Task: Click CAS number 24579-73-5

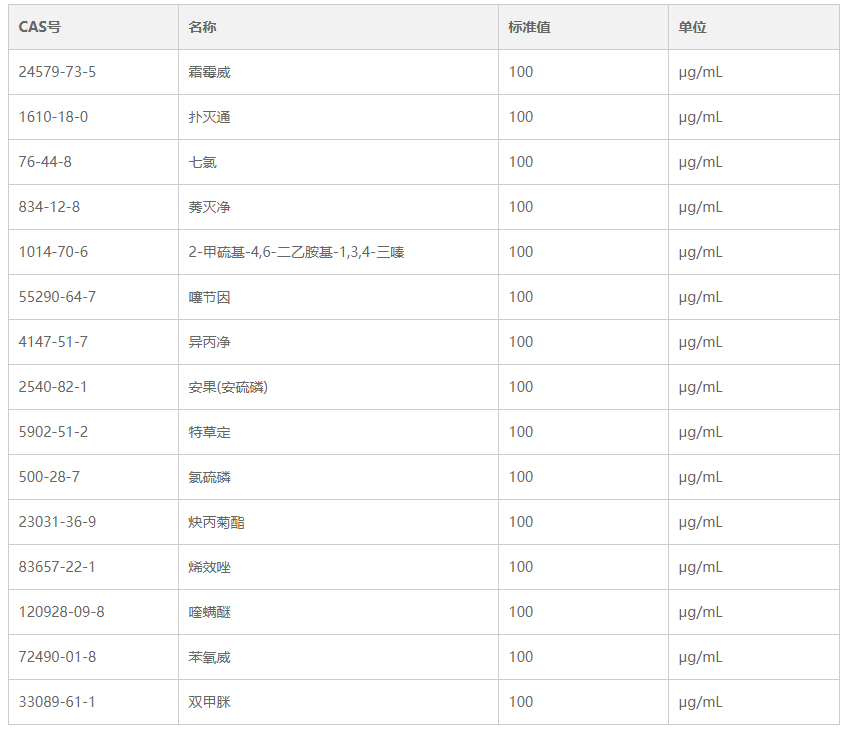Action: click(x=57, y=72)
